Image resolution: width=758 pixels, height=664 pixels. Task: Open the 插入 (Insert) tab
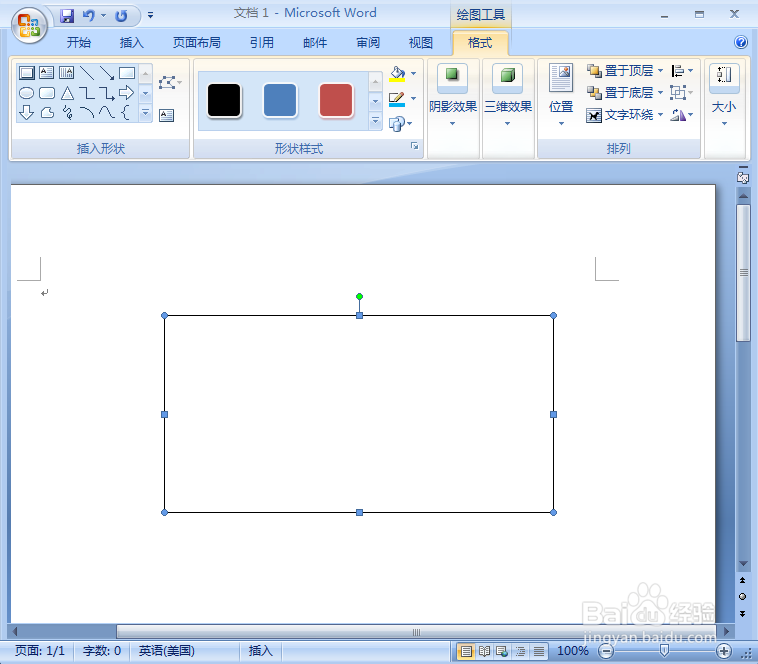click(x=131, y=43)
